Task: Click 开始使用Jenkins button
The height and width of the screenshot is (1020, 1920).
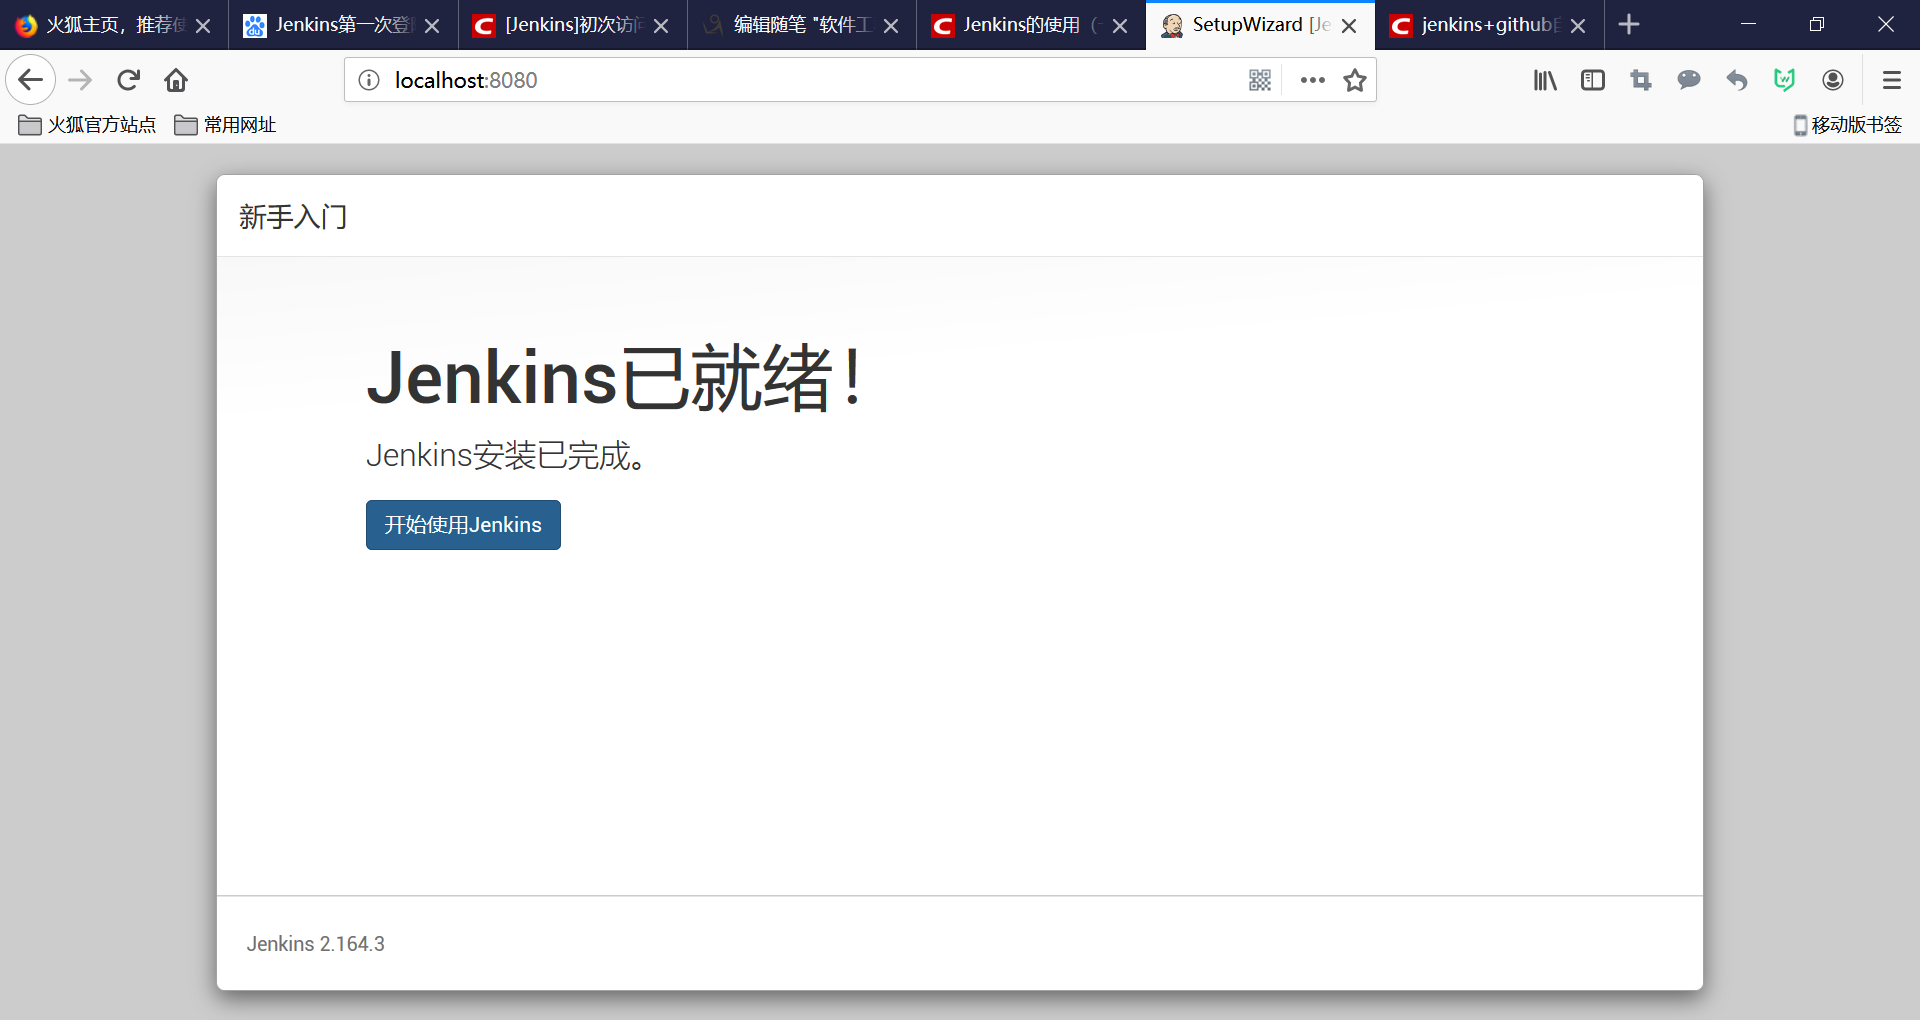Action: [463, 525]
